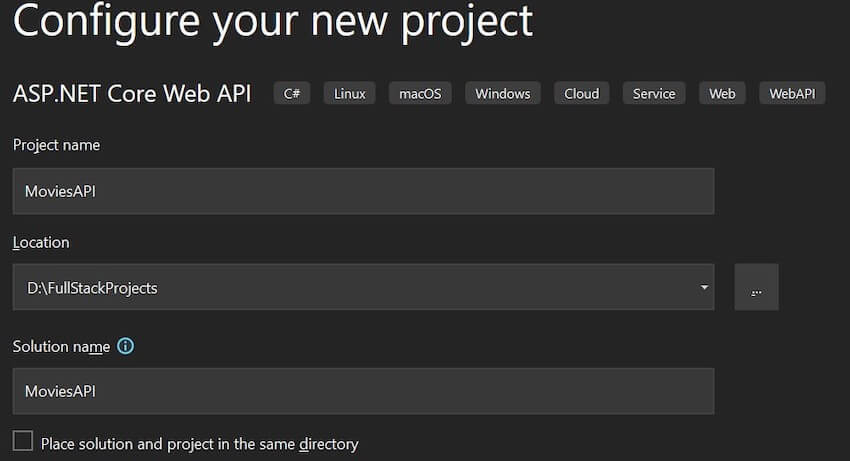Click the ASP.NET Core Web API template title
The height and width of the screenshot is (461, 850).
(x=131, y=94)
